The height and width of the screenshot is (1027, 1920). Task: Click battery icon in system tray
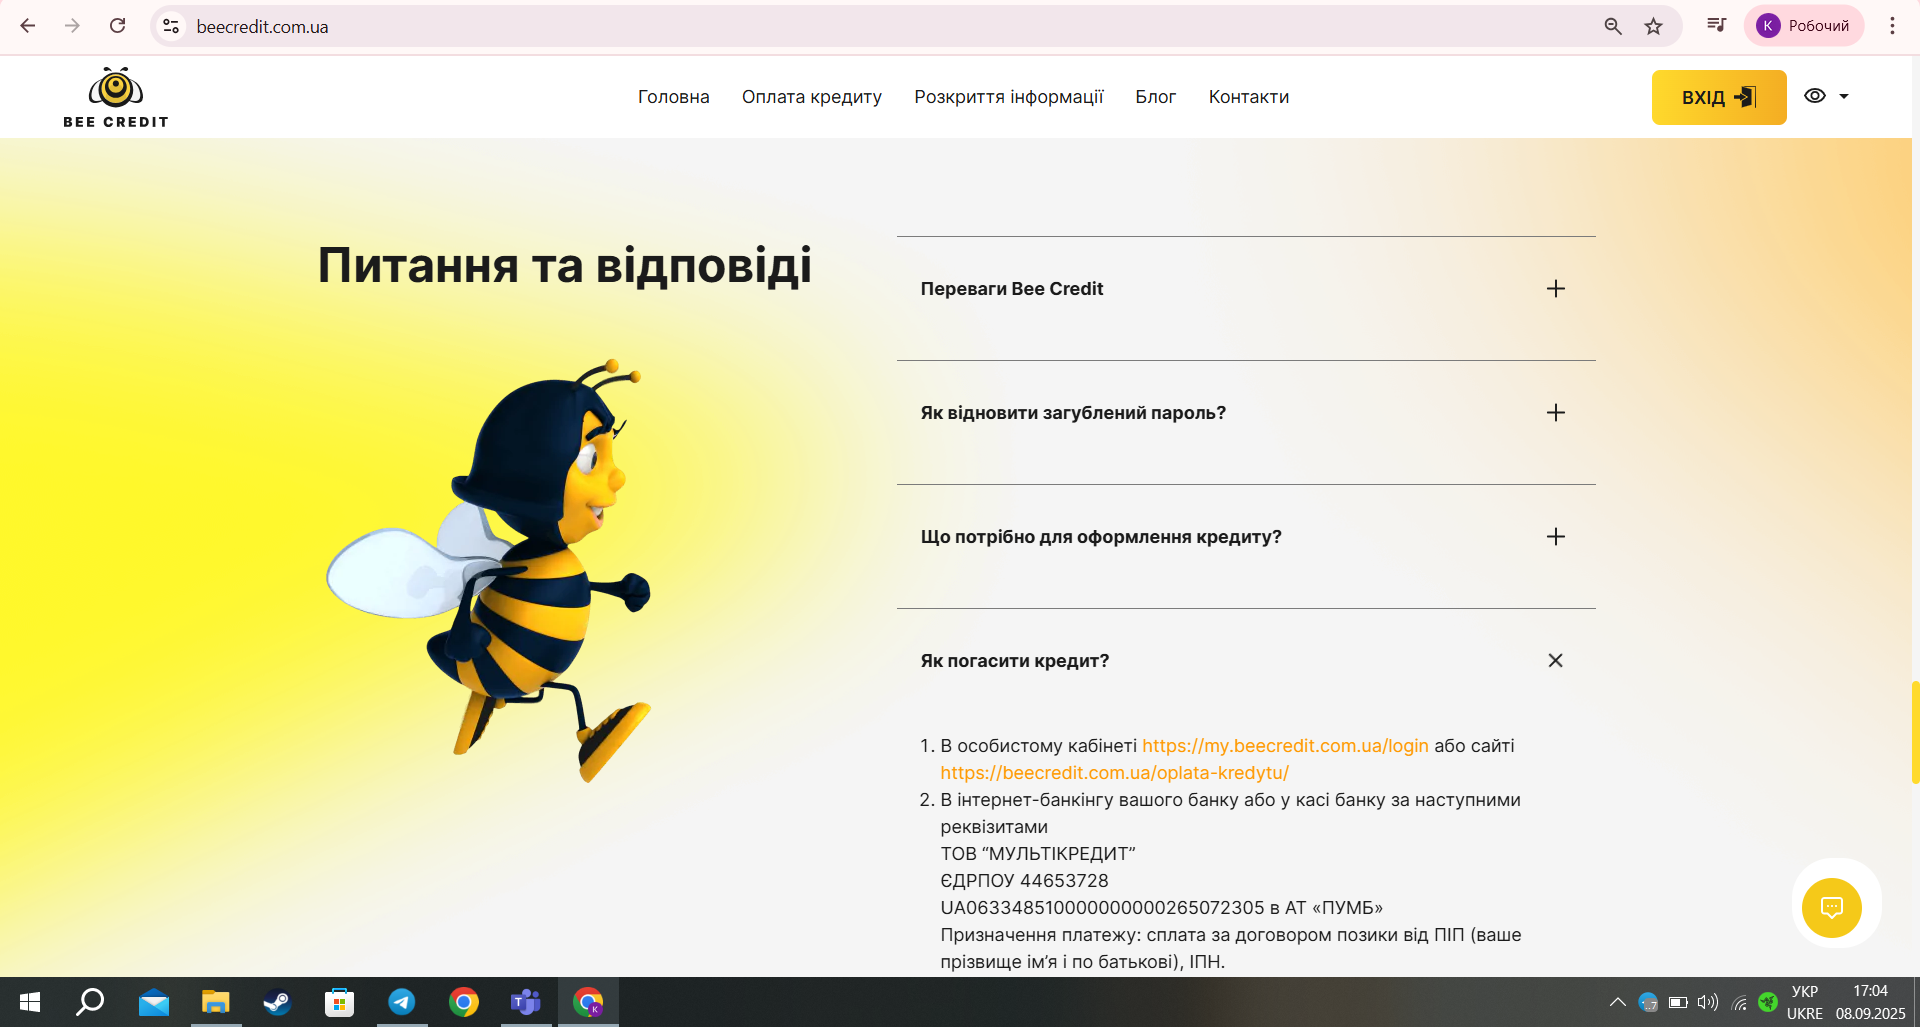(1678, 1002)
